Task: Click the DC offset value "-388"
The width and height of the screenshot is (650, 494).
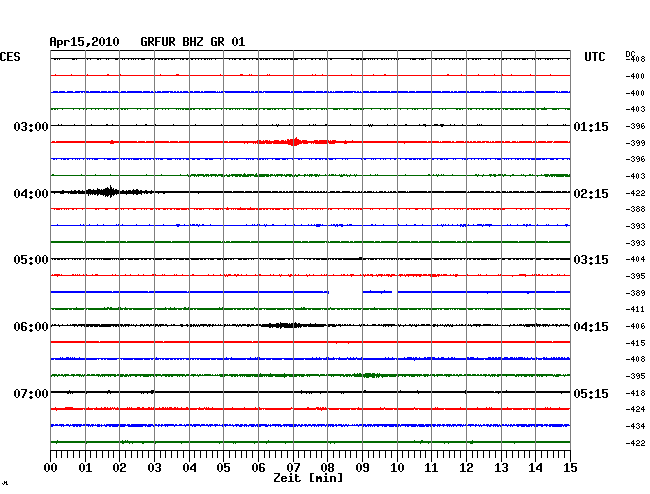Action: click(x=635, y=209)
